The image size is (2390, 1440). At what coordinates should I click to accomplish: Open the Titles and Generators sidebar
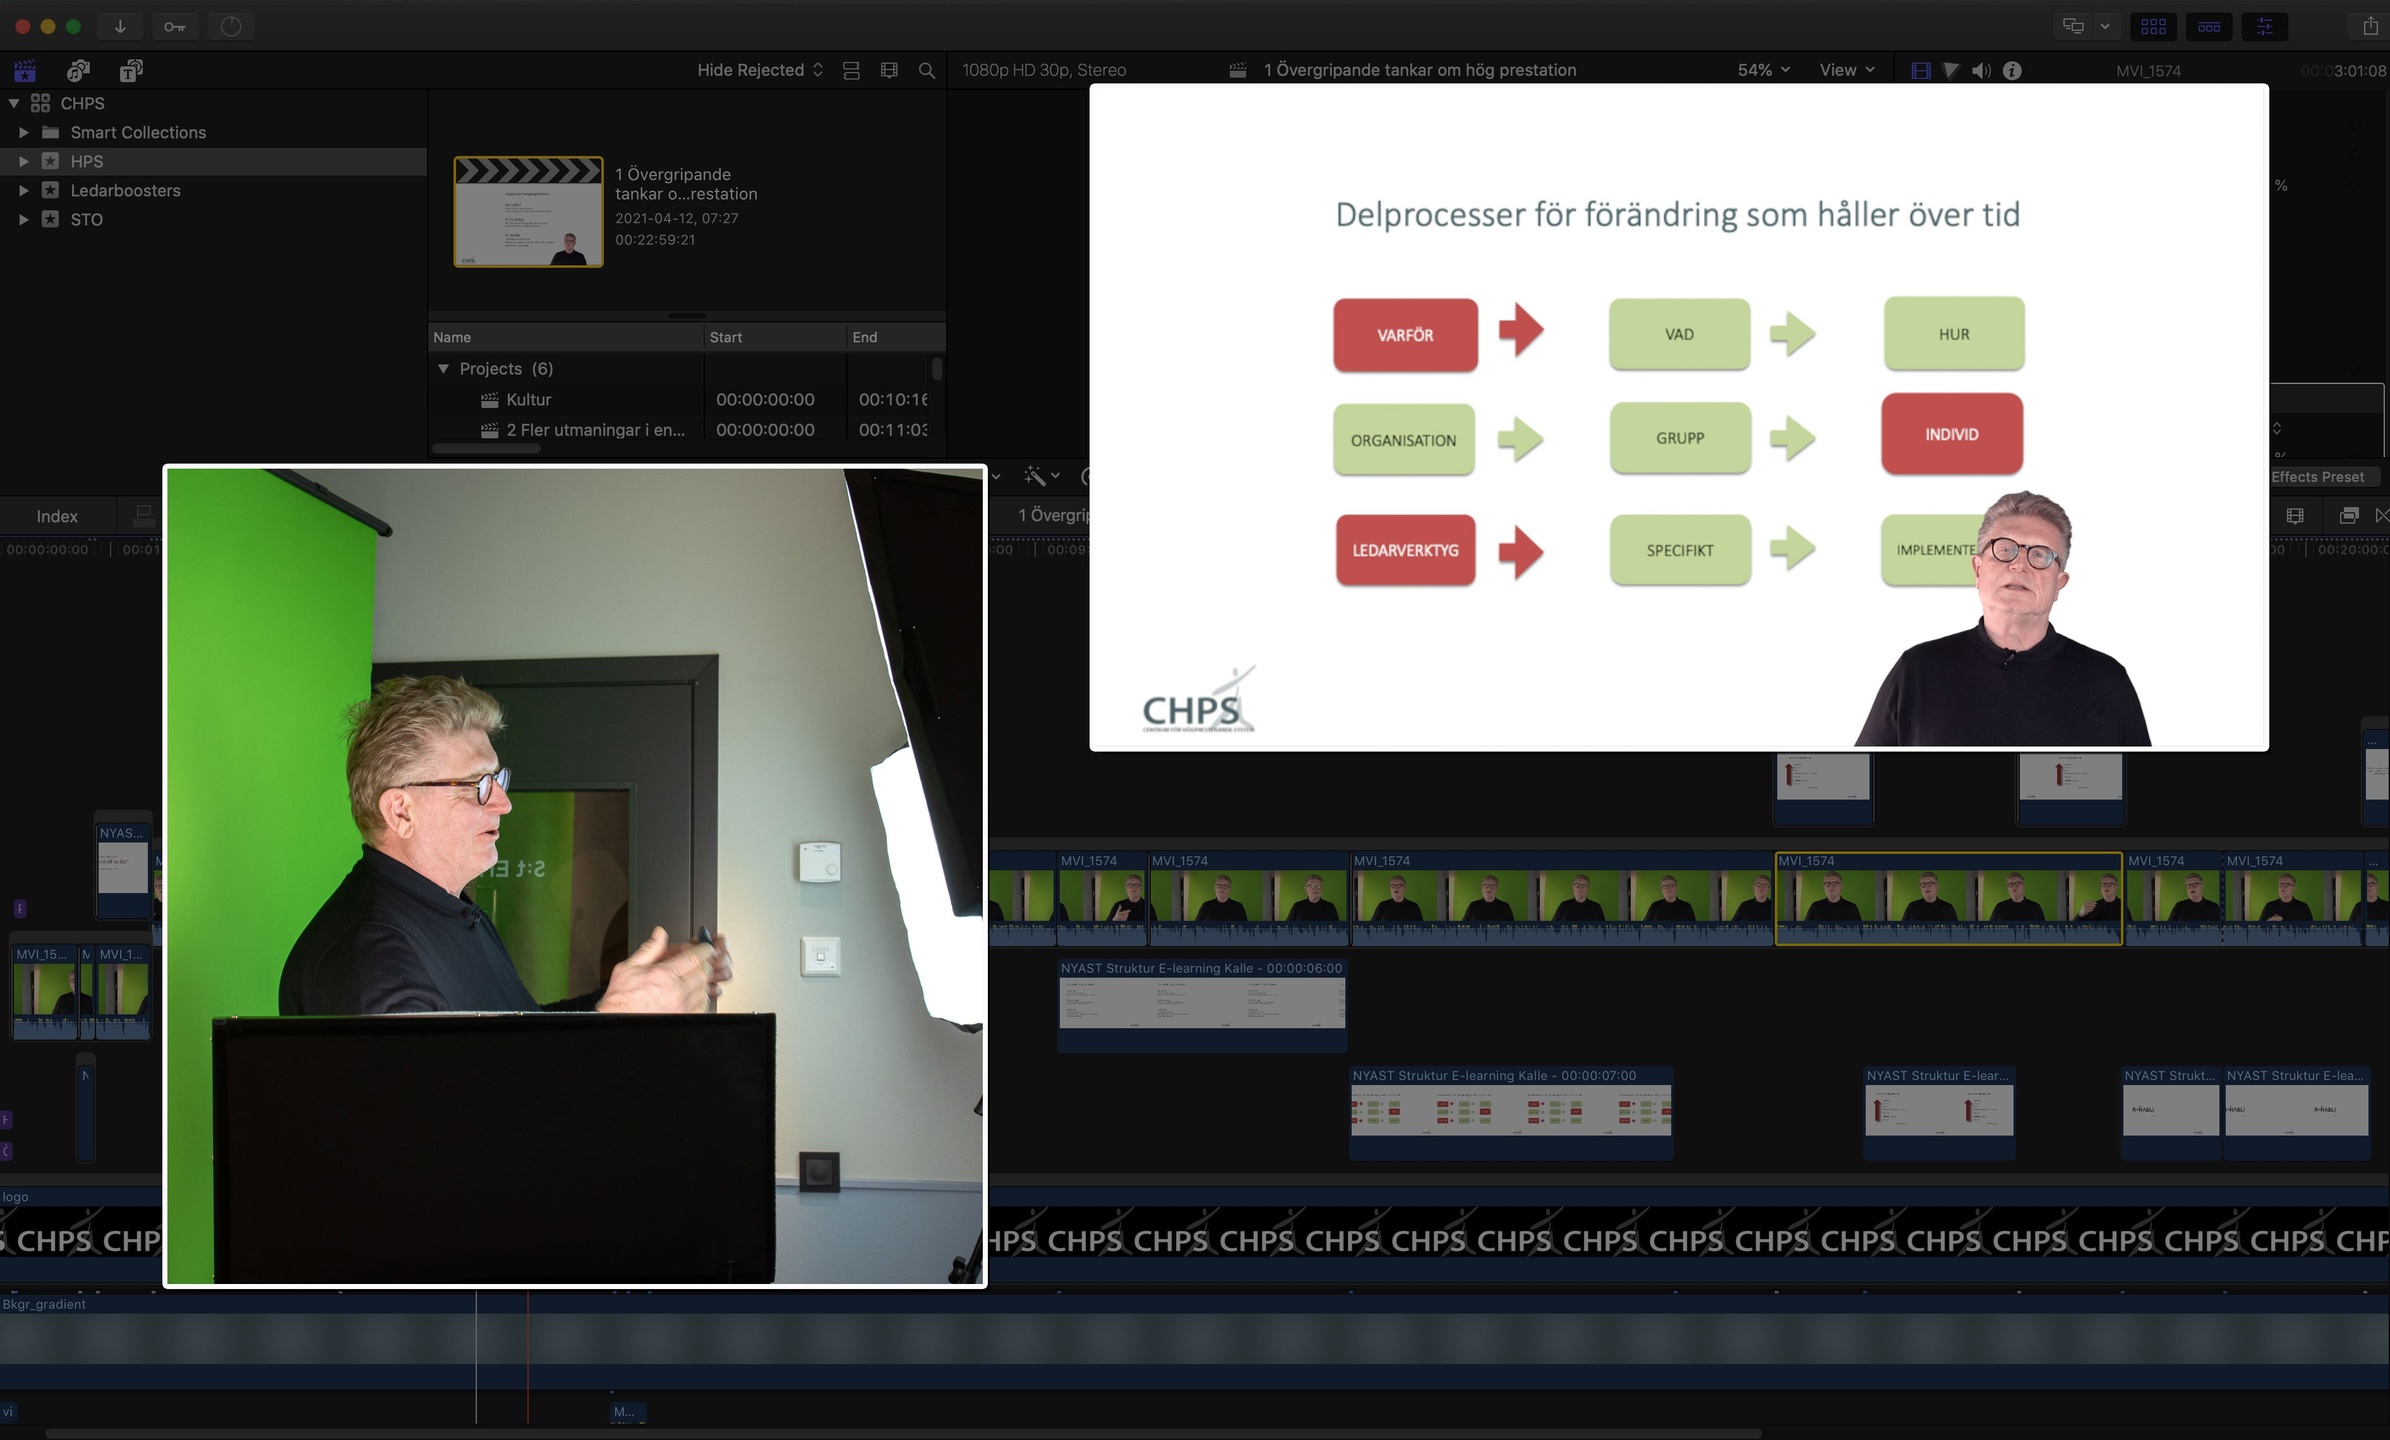coord(131,70)
